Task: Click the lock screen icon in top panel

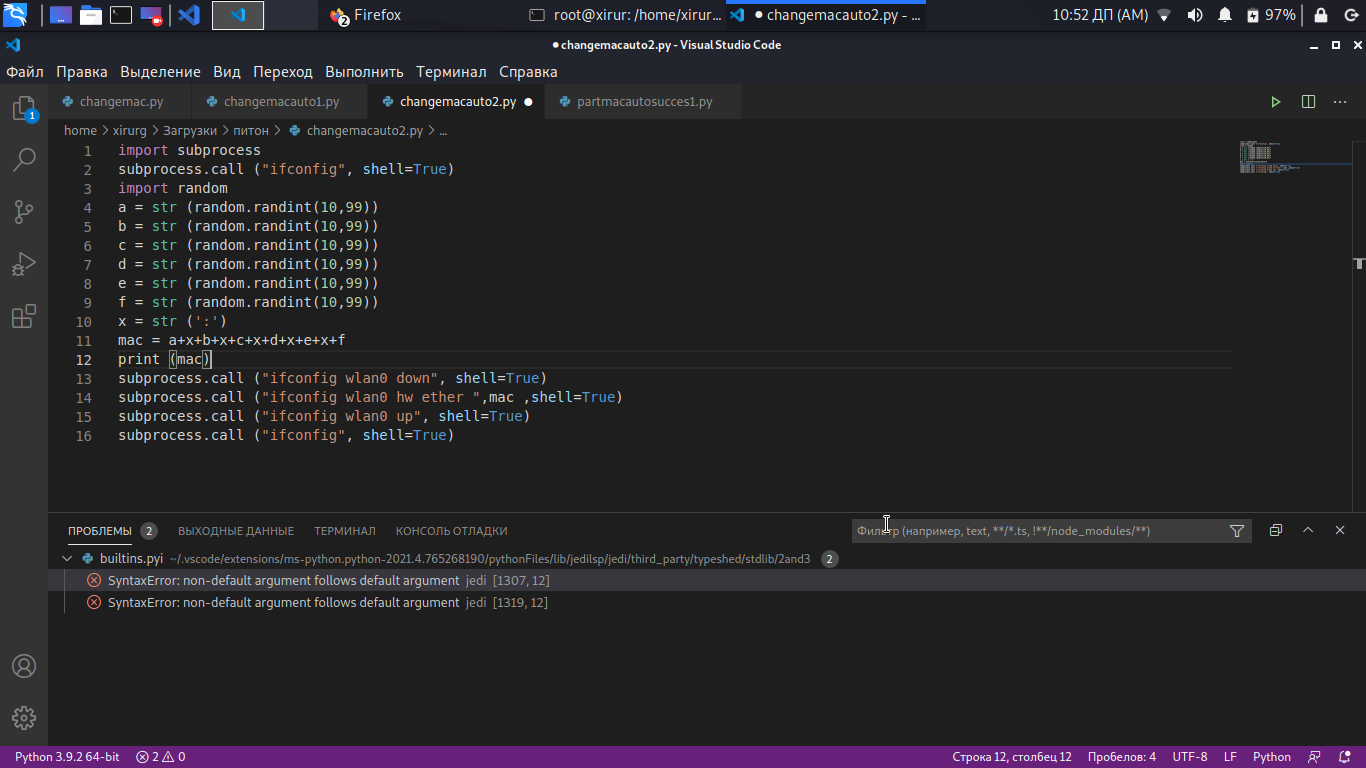Action: click(1320, 15)
